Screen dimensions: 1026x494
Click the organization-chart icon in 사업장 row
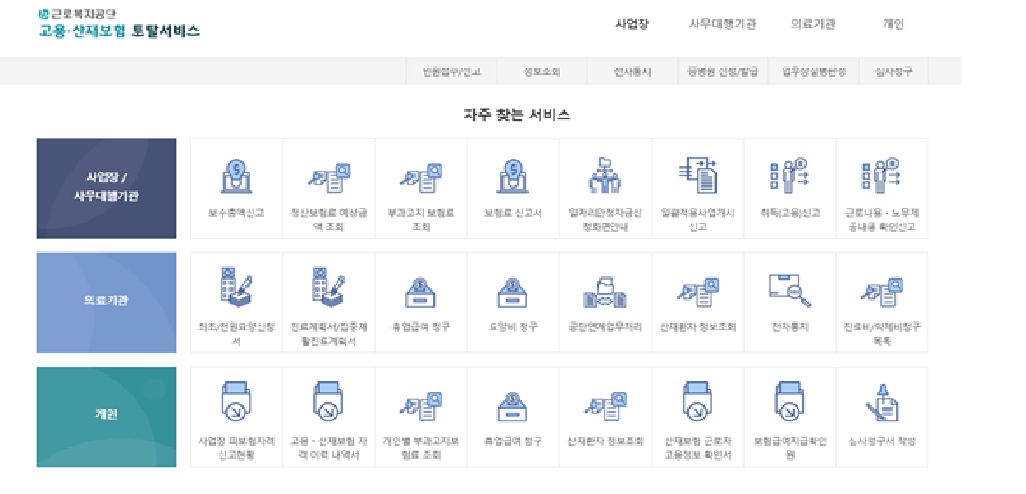[x=605, y=175]
